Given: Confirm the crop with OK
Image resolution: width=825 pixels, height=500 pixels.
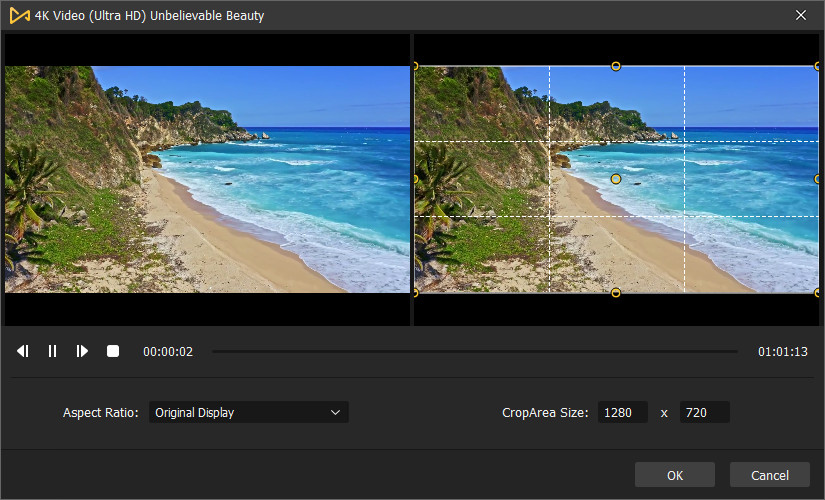Looking at the screenshot, I should [675, 475].
